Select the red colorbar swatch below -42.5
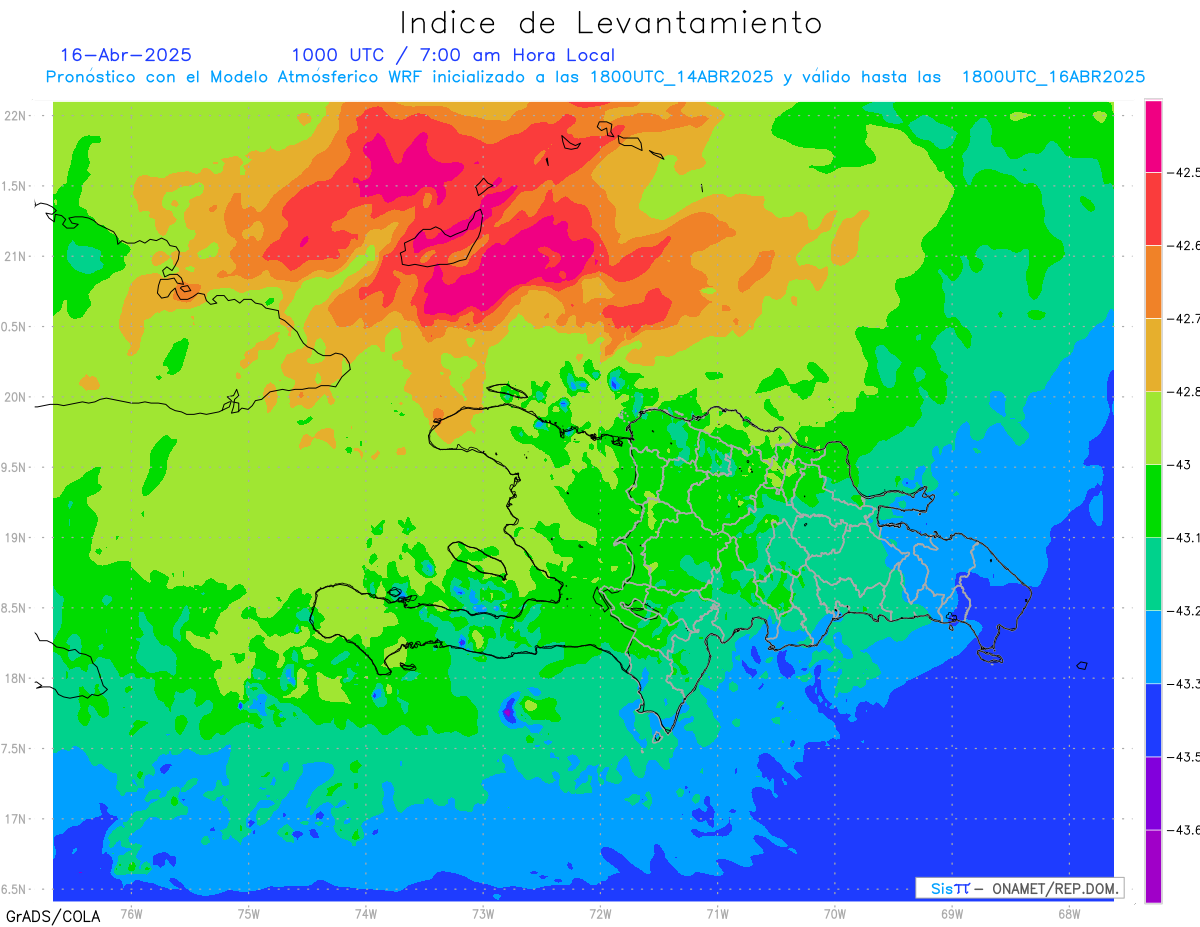 tap(1153, 208)
